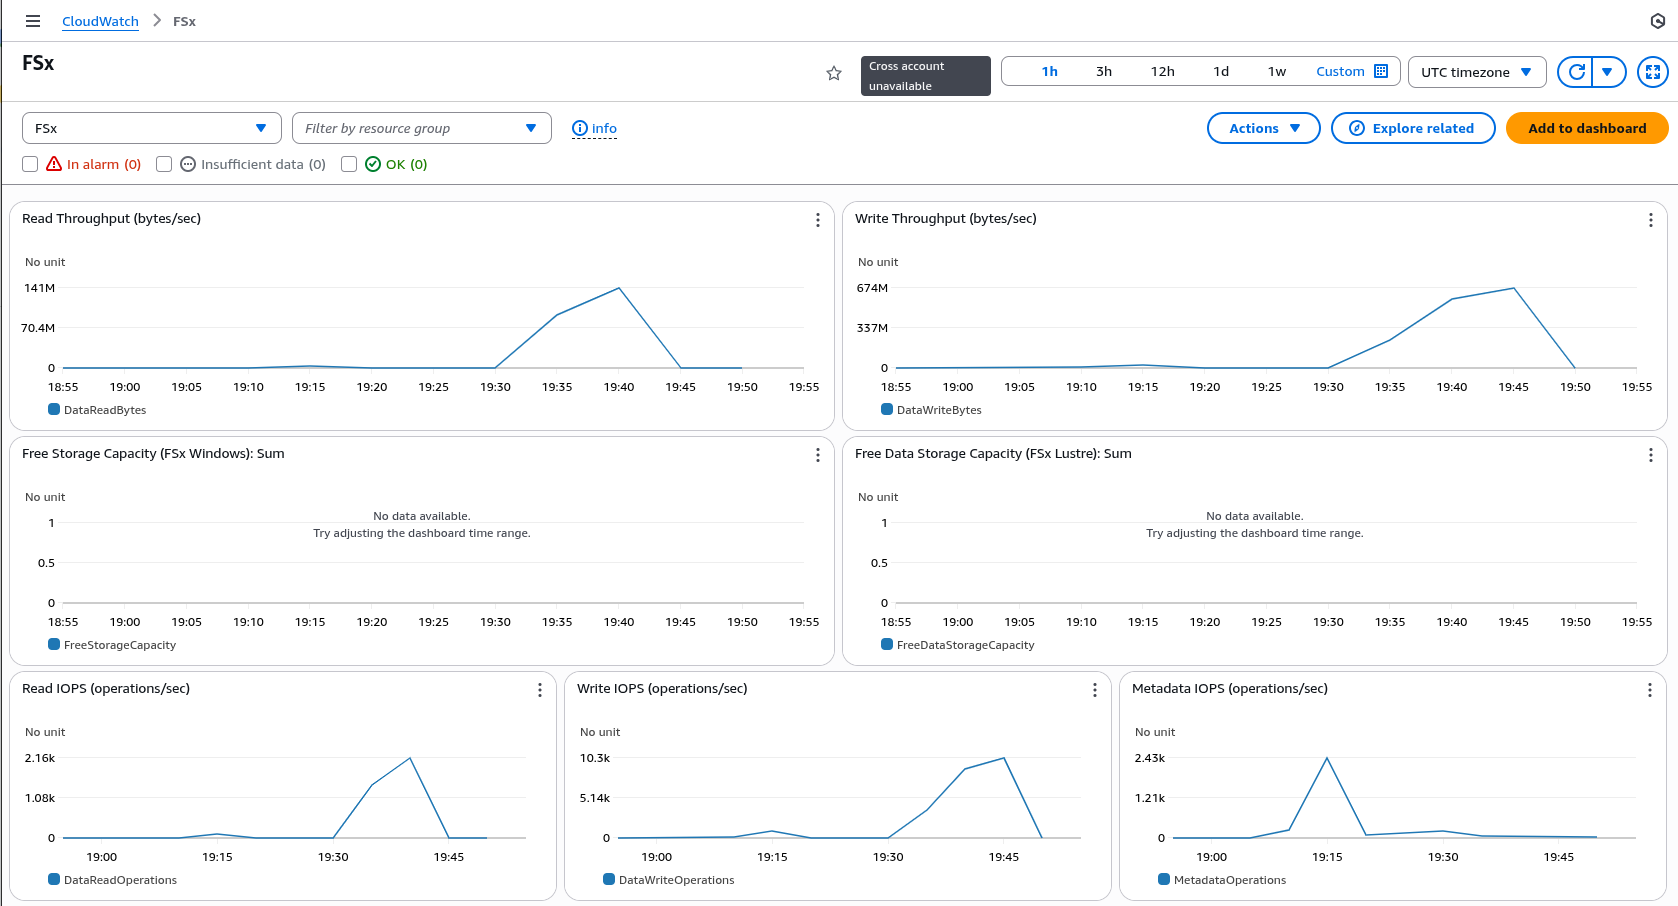Viewport: 1678px width, 906px height.
Task: Go to CloudWatch breadcrumb link
Action: tap(100, 21)
